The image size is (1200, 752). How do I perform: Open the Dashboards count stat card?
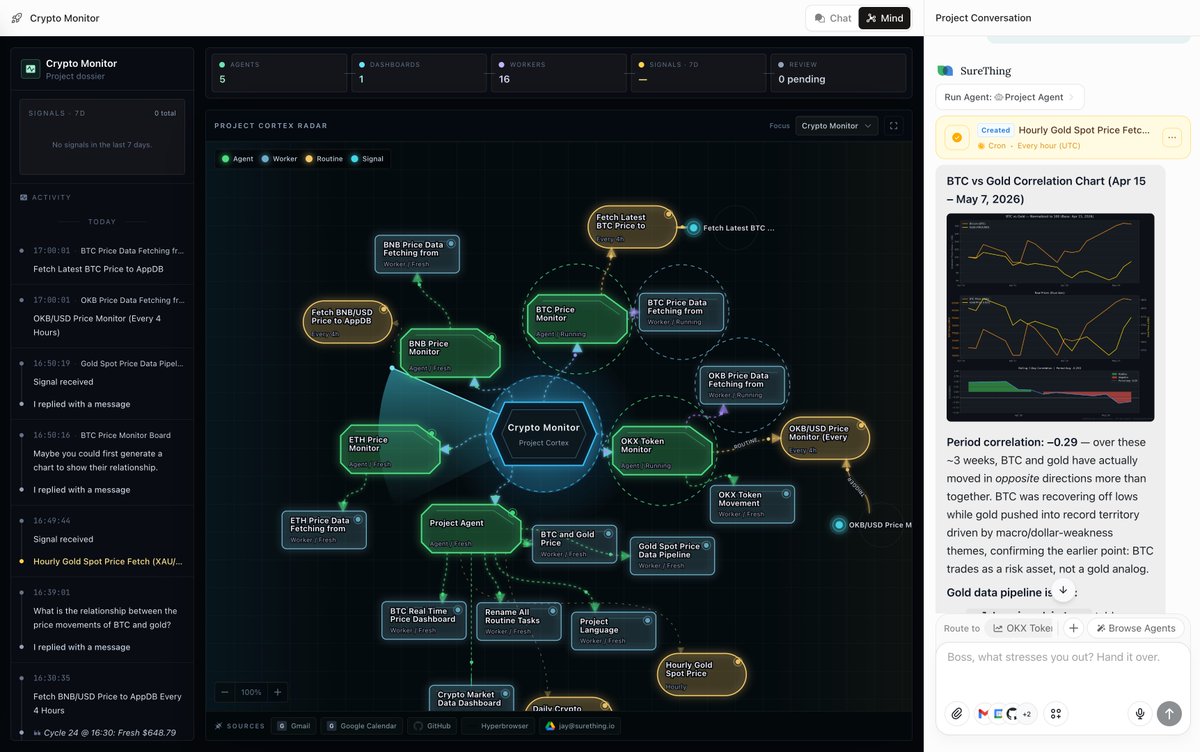tap(417, 72)
